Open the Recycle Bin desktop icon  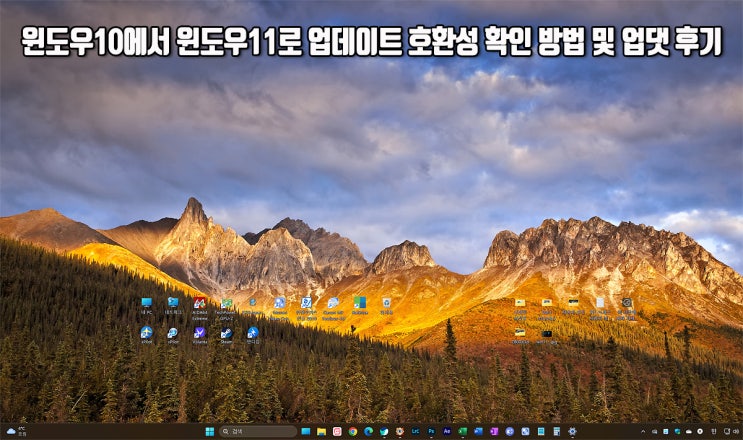click(x=387, y=306)
